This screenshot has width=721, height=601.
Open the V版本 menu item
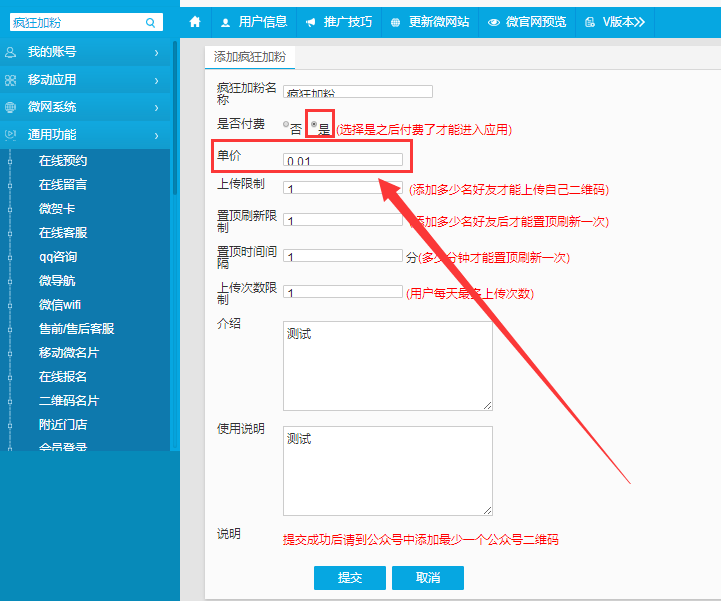615,22
